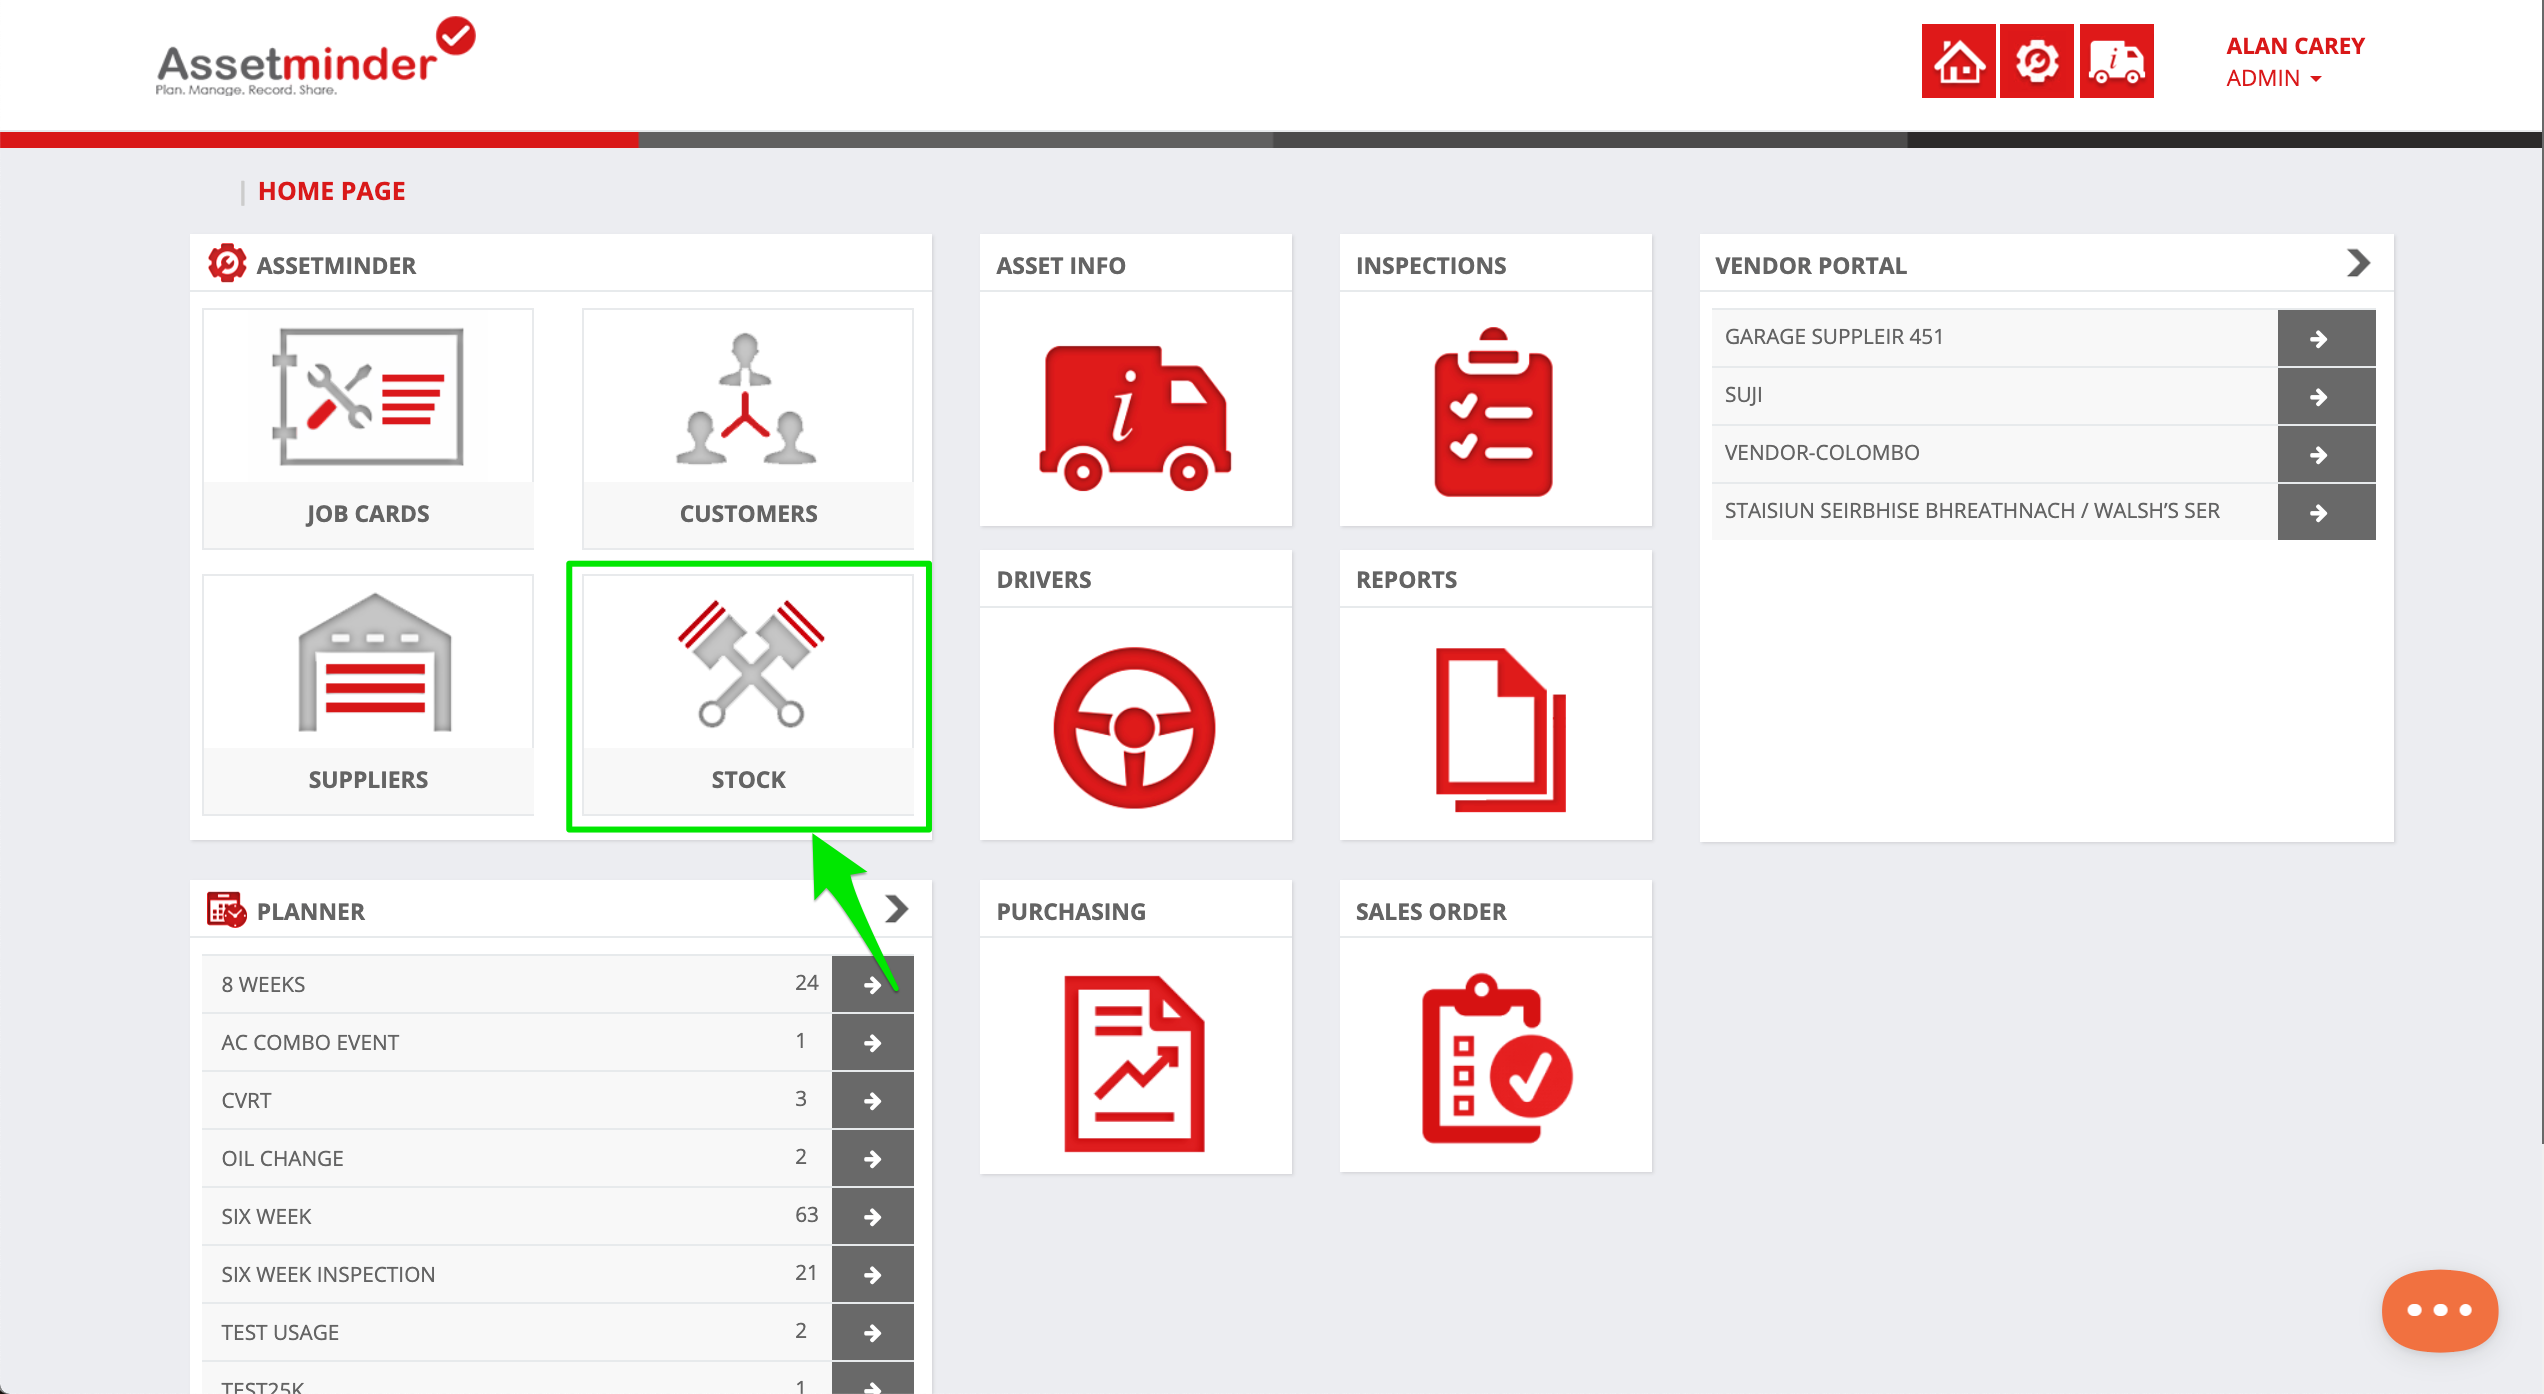Open the Suppliers tile
The image size is (2544, 1394).
(368, 694)
